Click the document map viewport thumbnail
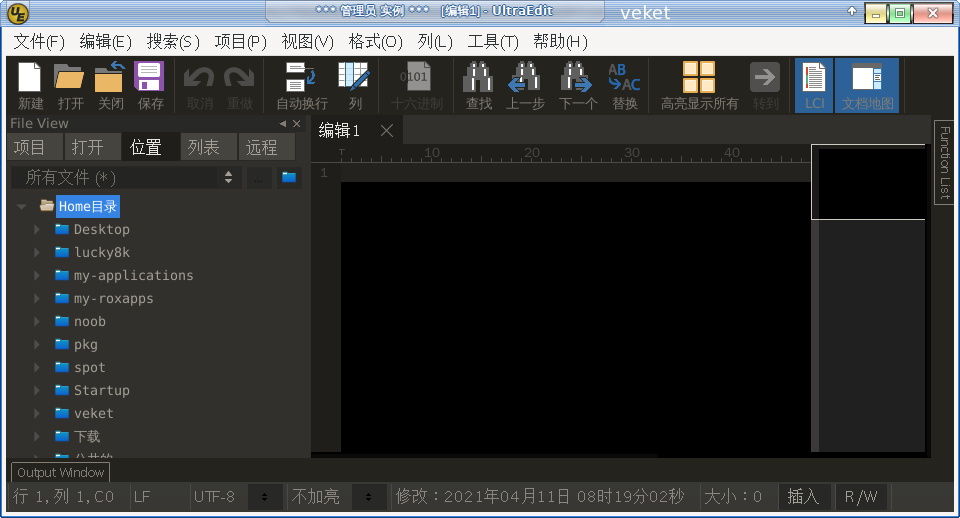This screenshot has height=518, width=960. (868, 182)
